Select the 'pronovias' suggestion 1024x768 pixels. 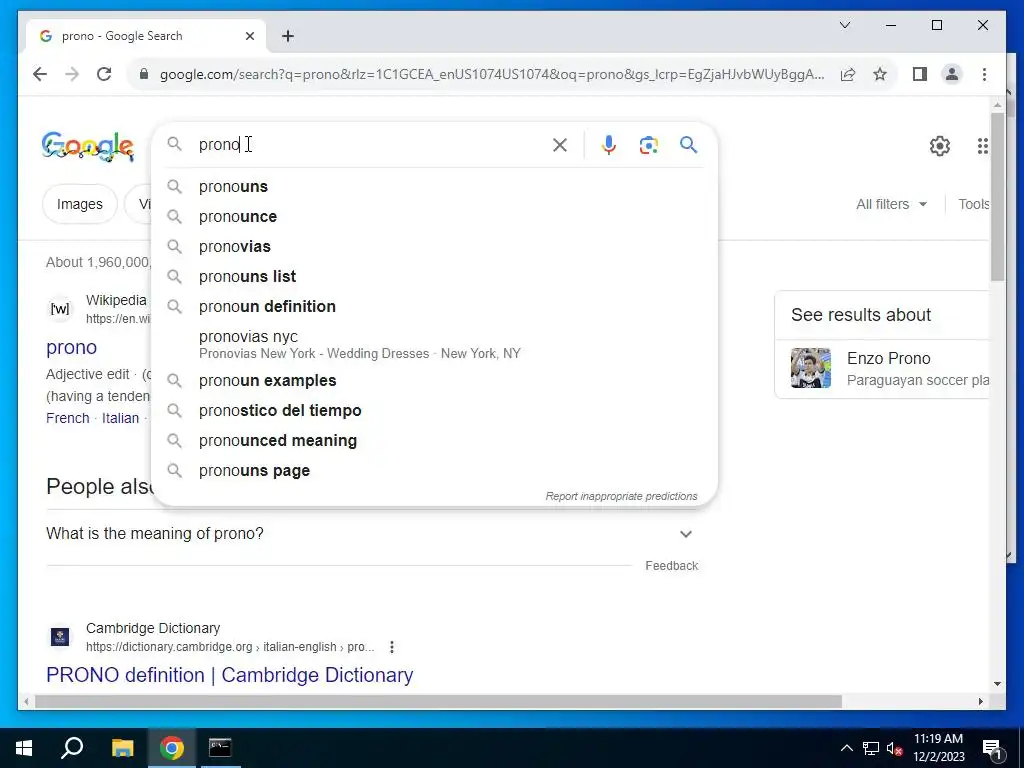(x=434, y=247)
